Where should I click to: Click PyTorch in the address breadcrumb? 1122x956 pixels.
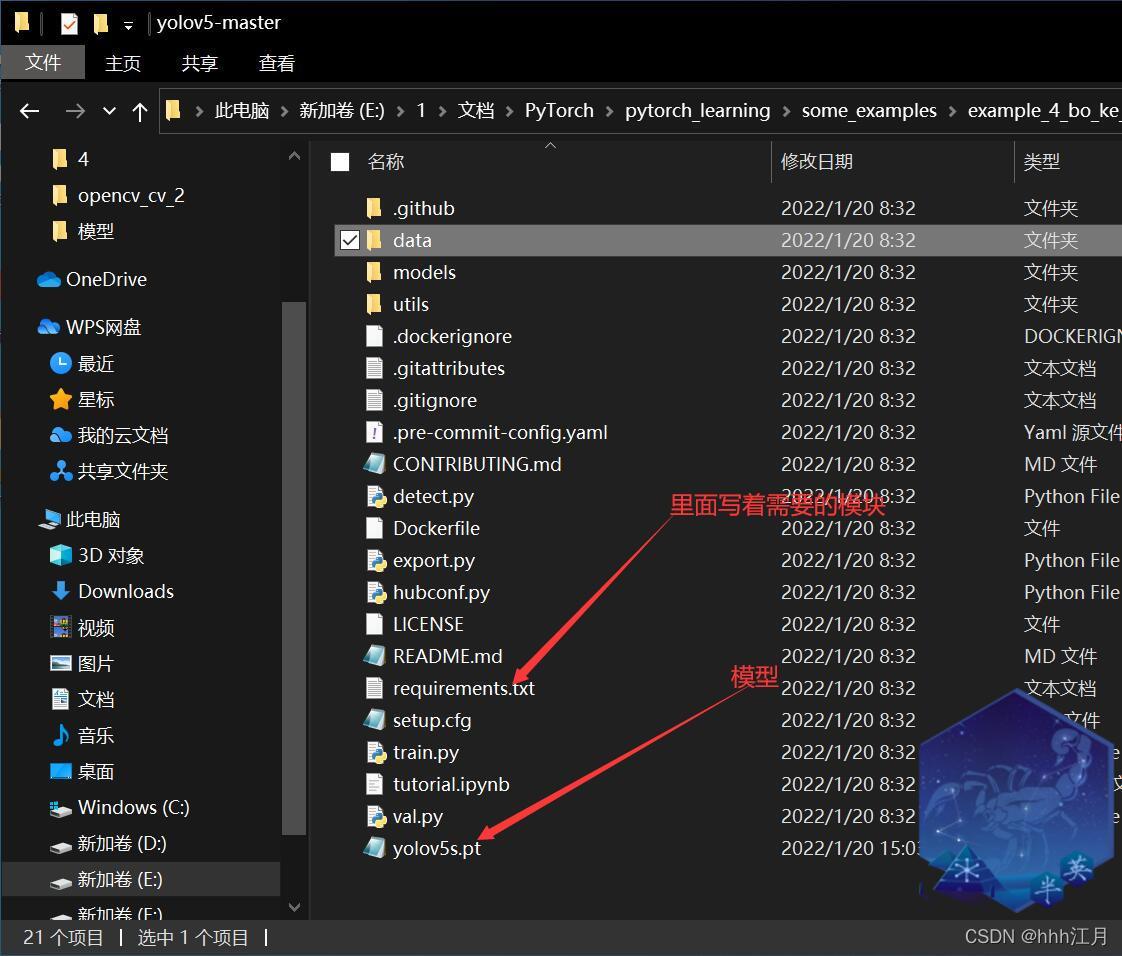pos(559,111)
